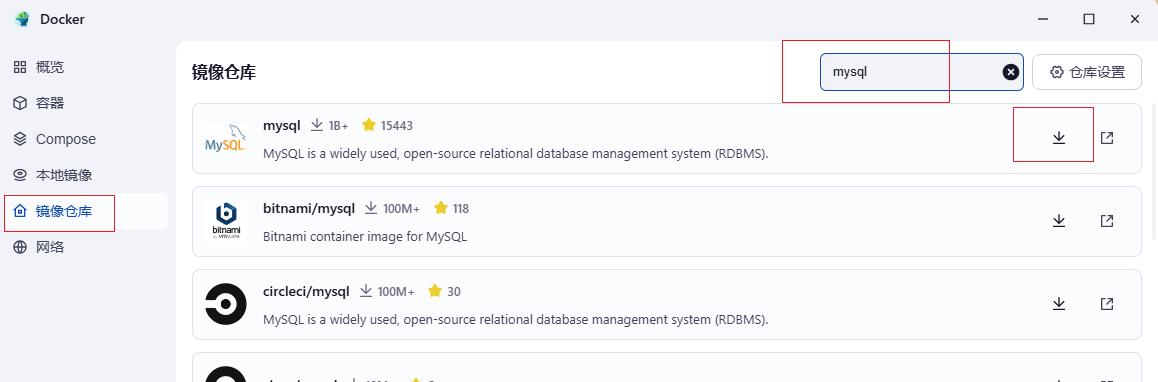This screenshot has height=382, width=1158.
Task: Click bitnami's 118 star rating
Action: pos(460,208)
